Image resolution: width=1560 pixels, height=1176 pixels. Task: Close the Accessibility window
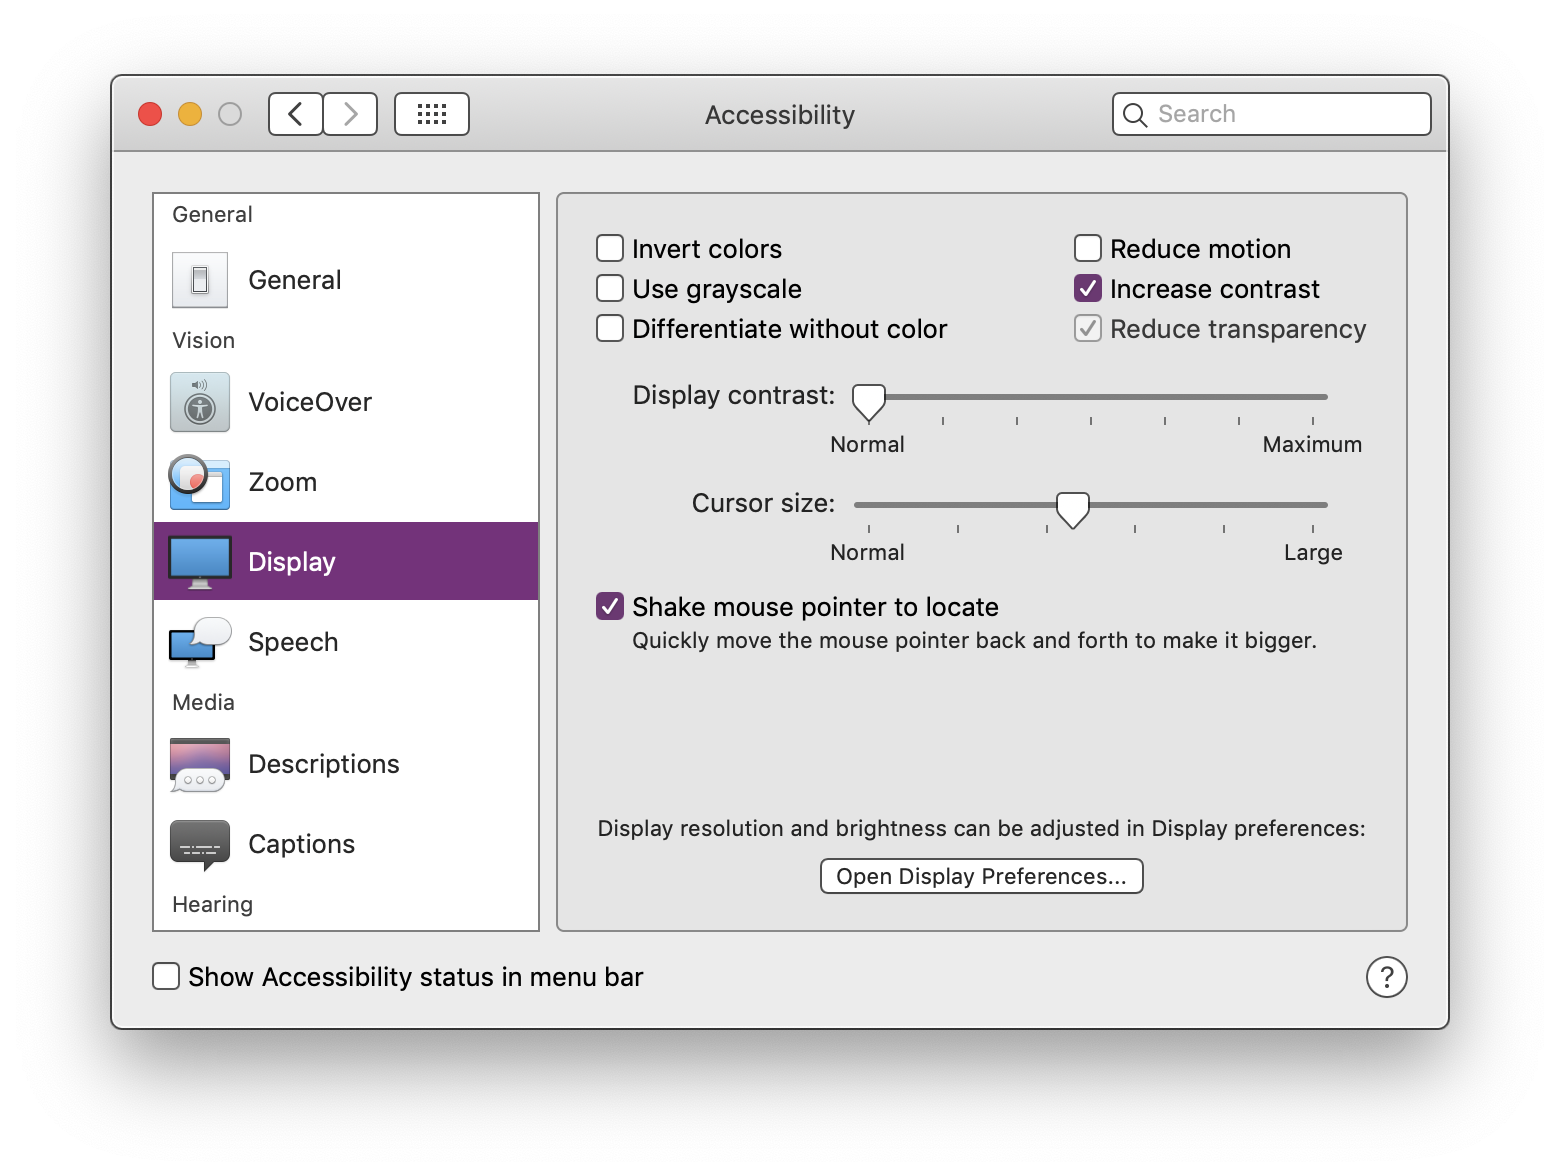tap(150, 114)
